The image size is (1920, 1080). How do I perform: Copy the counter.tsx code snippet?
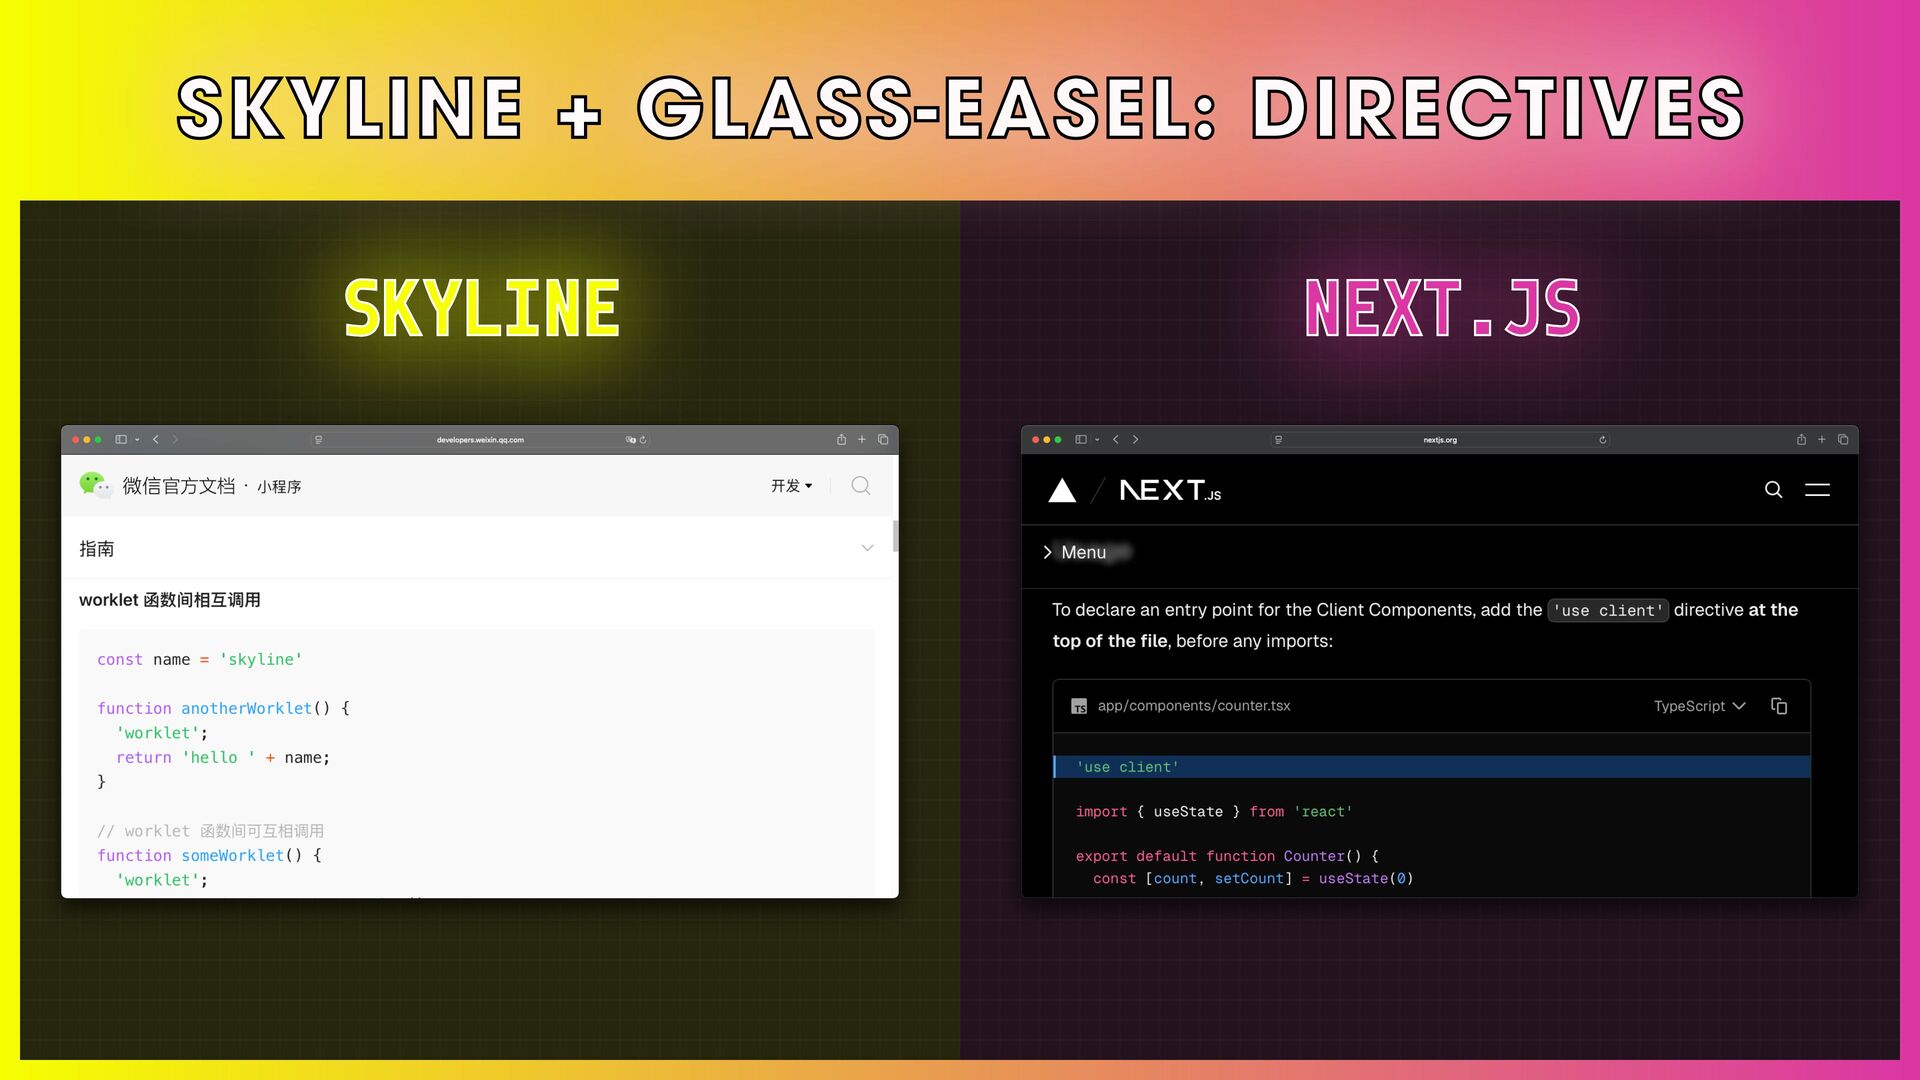pos(1779,706)
